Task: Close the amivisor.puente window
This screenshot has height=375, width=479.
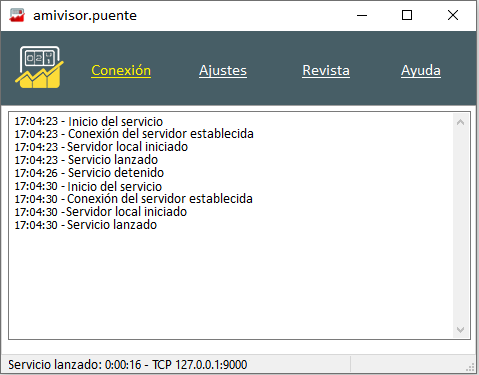Action: pyautogui.click(x=453, y=15)
